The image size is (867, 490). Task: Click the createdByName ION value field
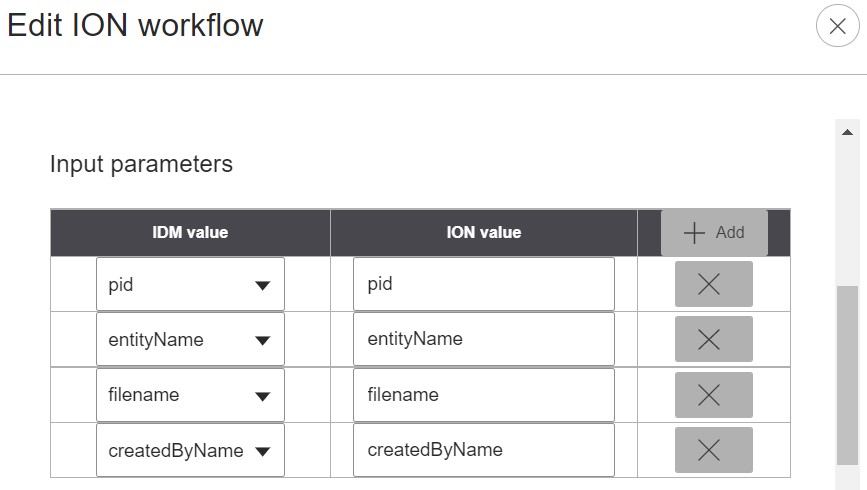pyautogui.click(x=483, y=450)
